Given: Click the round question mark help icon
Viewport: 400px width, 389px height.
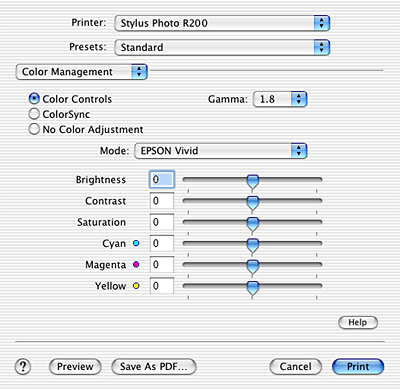Looking at the screenshot, I should tap(23, 367).
